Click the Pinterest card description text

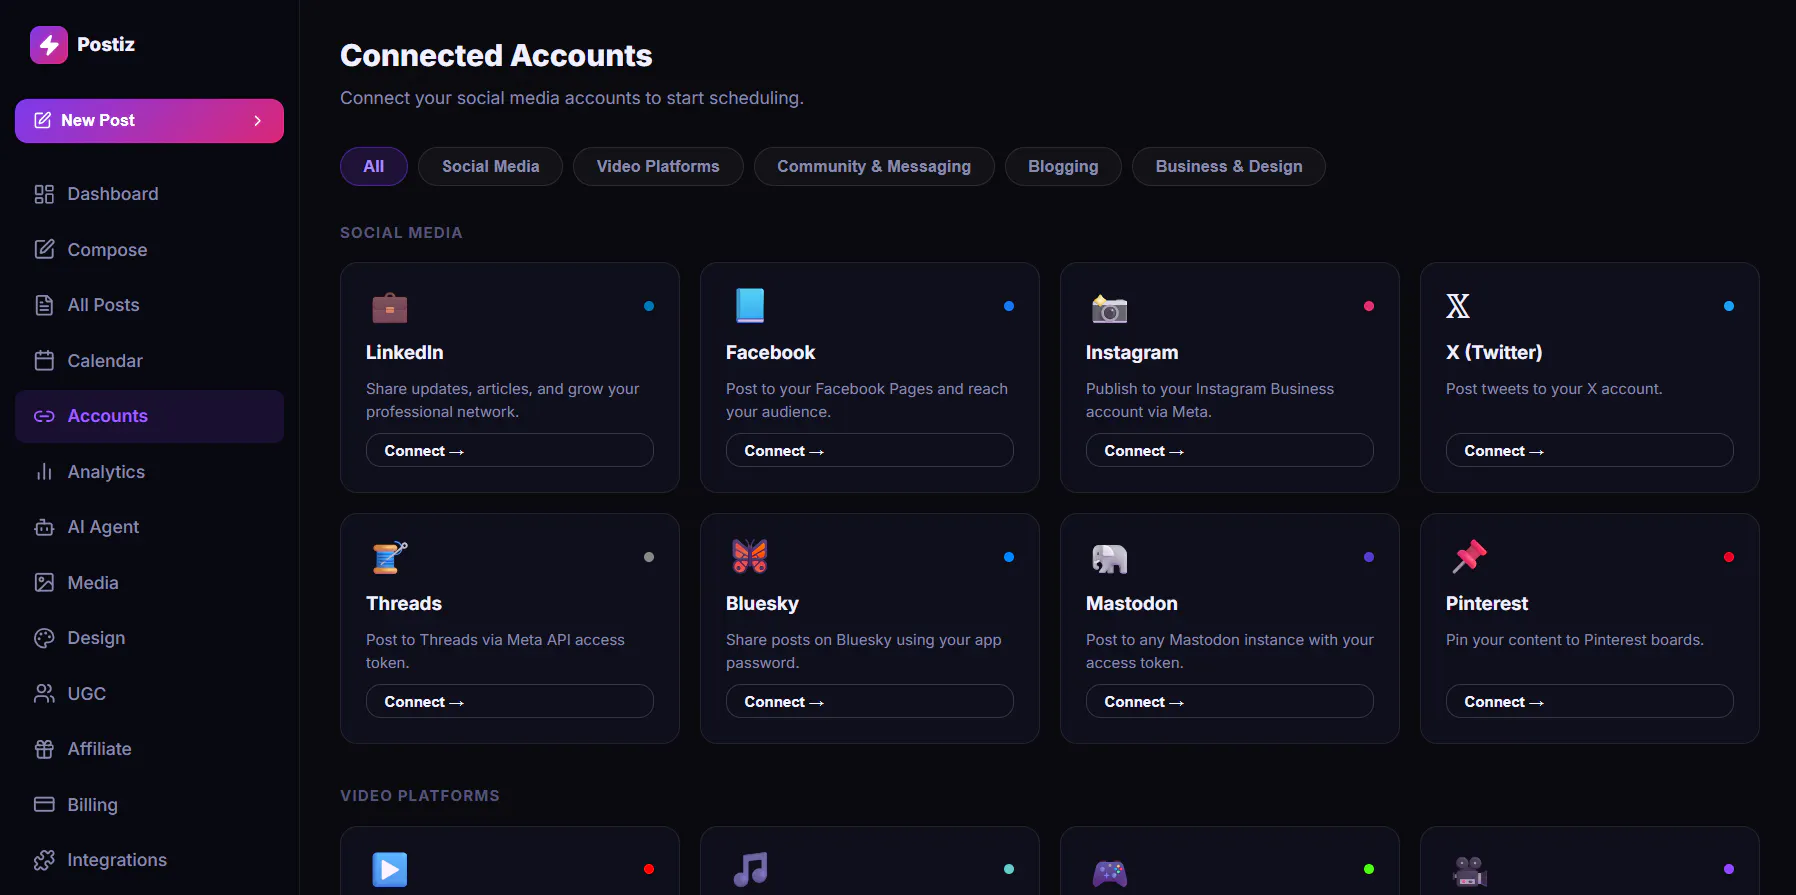tap(1575, 640)
